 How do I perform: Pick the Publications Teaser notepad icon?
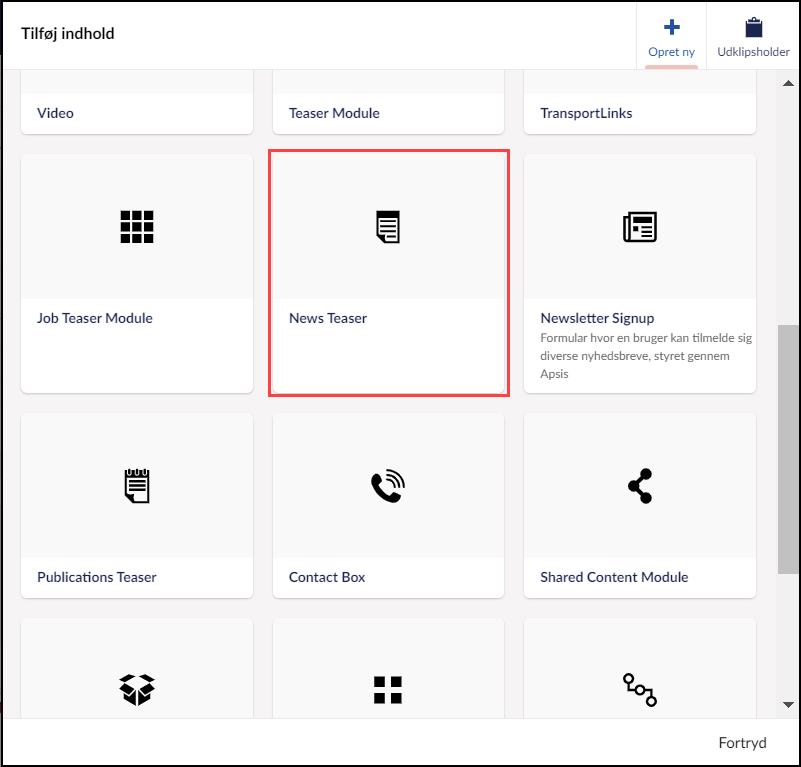click(x=137, y=486)
